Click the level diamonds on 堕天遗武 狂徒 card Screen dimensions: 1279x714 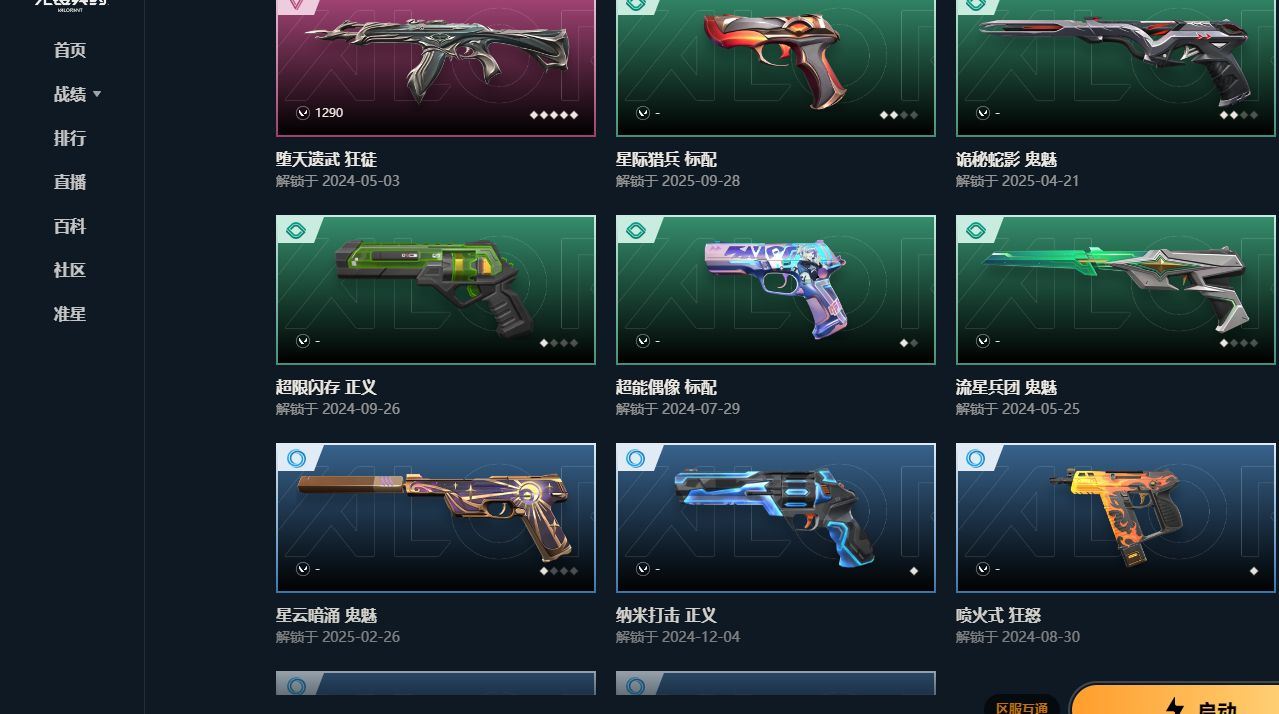click(554, 115)
